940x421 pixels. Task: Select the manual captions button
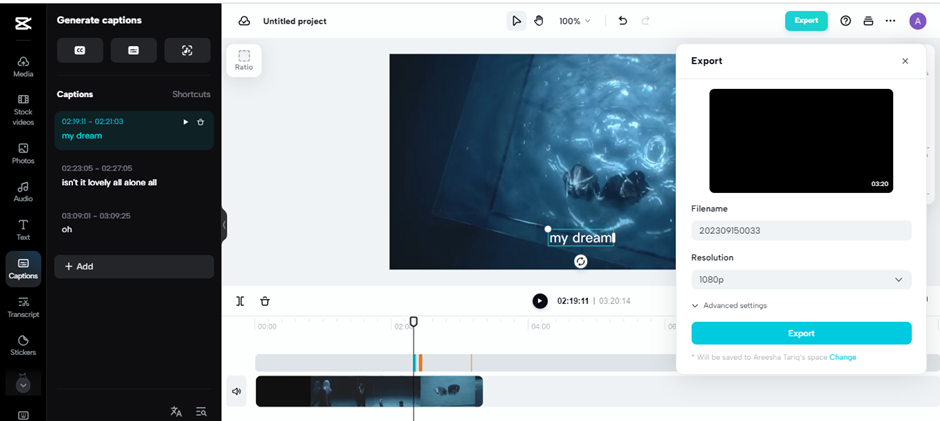click(134, 51)
